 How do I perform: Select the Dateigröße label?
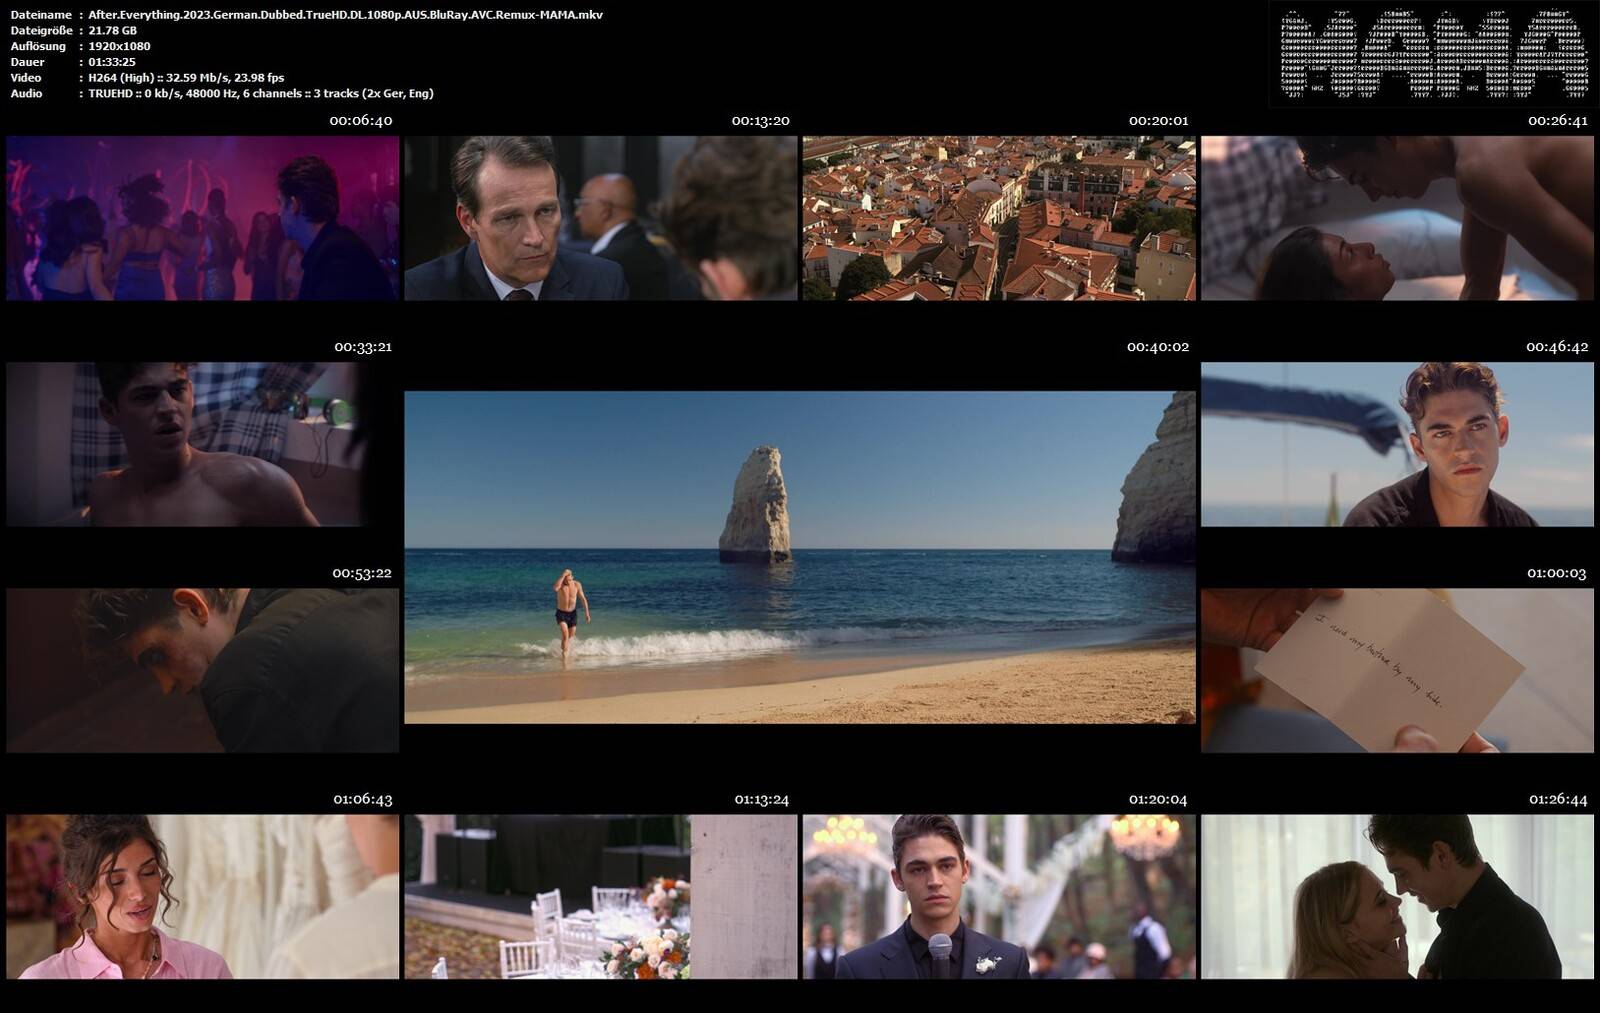pyautogui.click(x=41, y=31)
